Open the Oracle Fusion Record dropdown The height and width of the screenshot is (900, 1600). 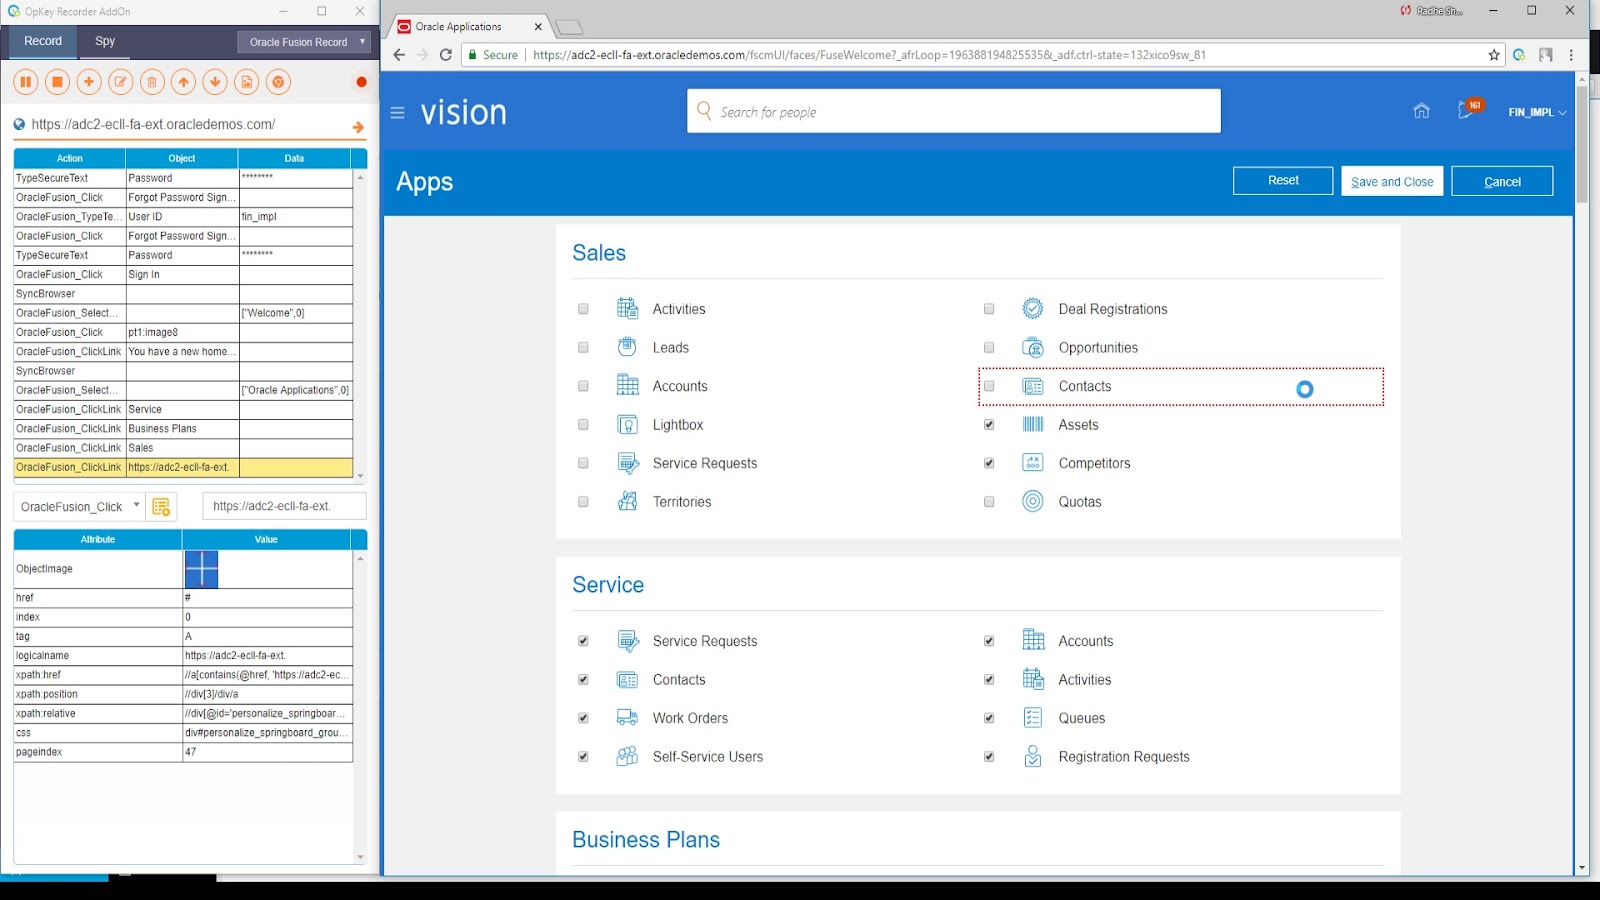click(x=304, y=42)
